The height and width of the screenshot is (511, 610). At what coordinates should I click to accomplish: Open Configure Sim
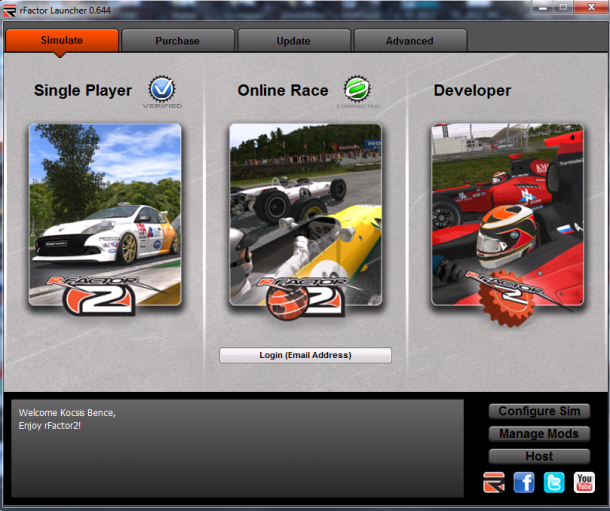pyautogui.click(x=539, y=411)
